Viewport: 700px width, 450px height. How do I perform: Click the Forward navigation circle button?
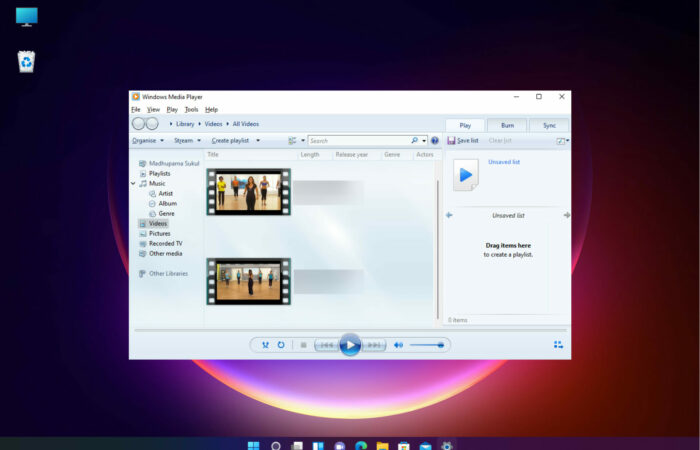pos(152,124)
